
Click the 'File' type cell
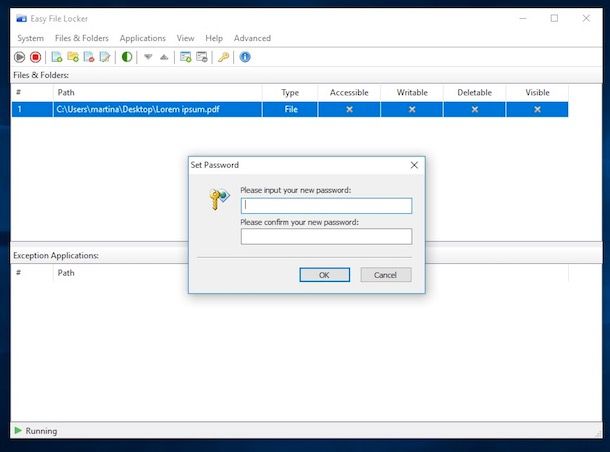(x=291, y=109)
